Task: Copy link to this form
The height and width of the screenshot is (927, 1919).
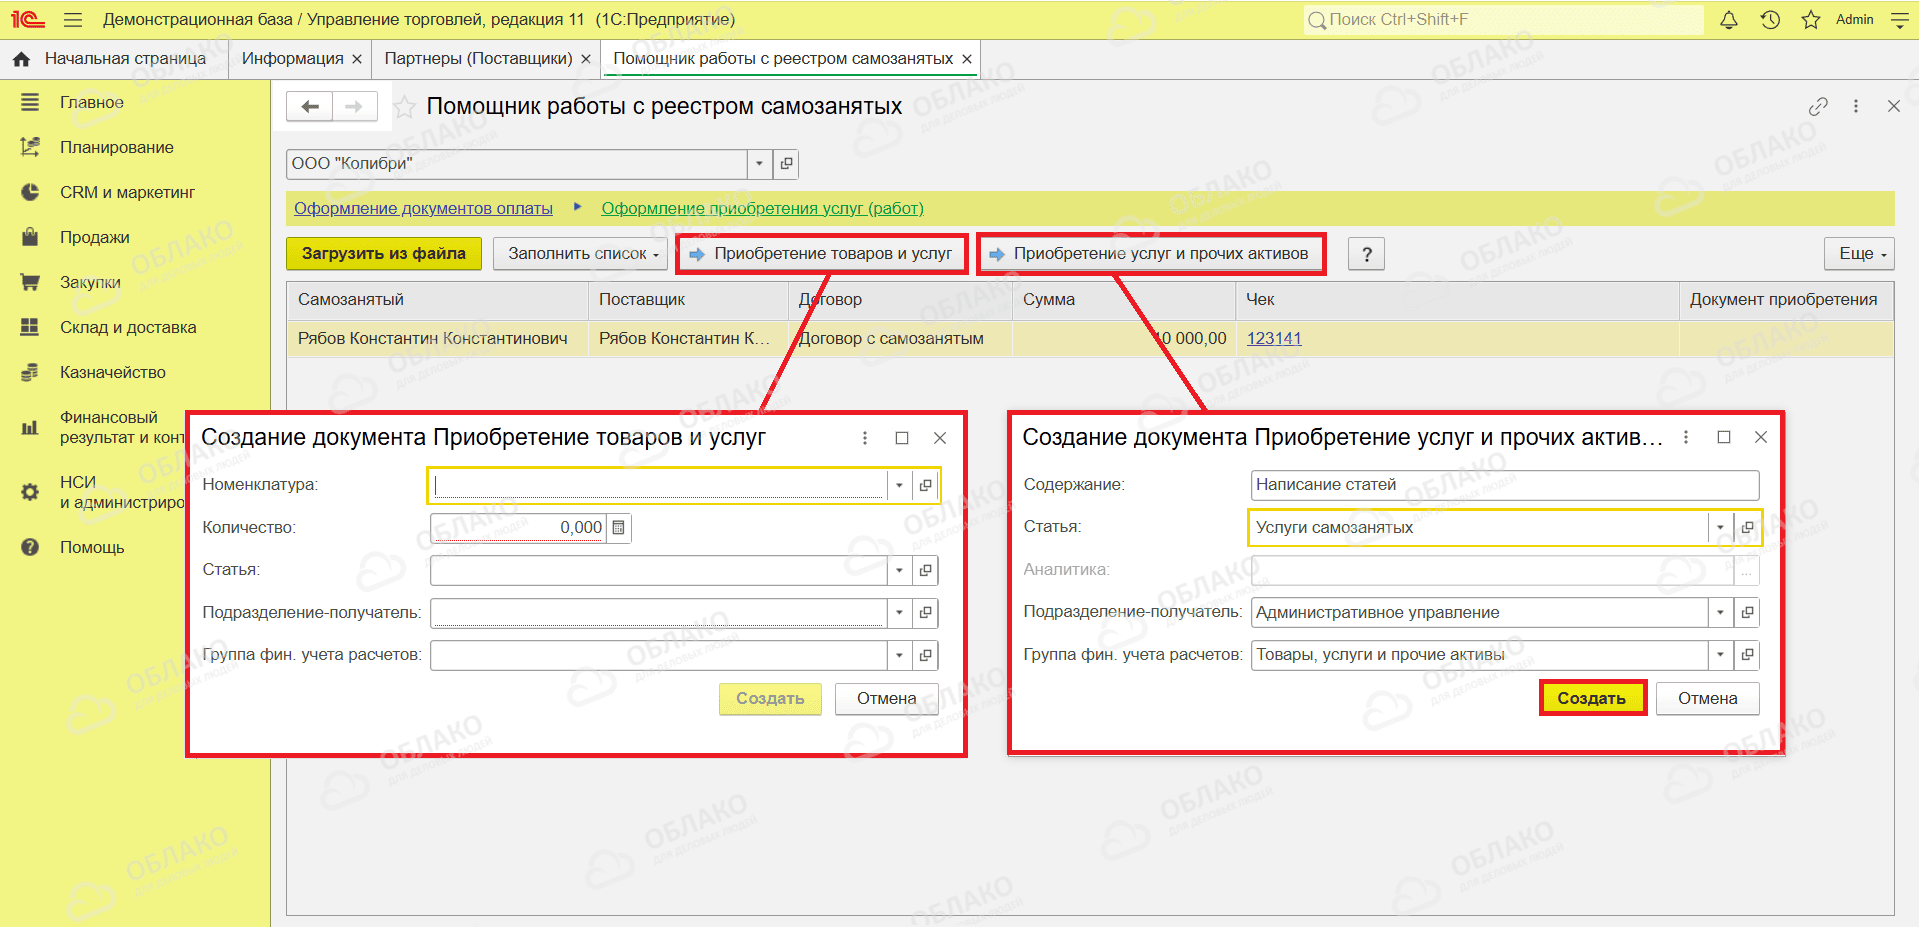Action: tap(1818, 106)
